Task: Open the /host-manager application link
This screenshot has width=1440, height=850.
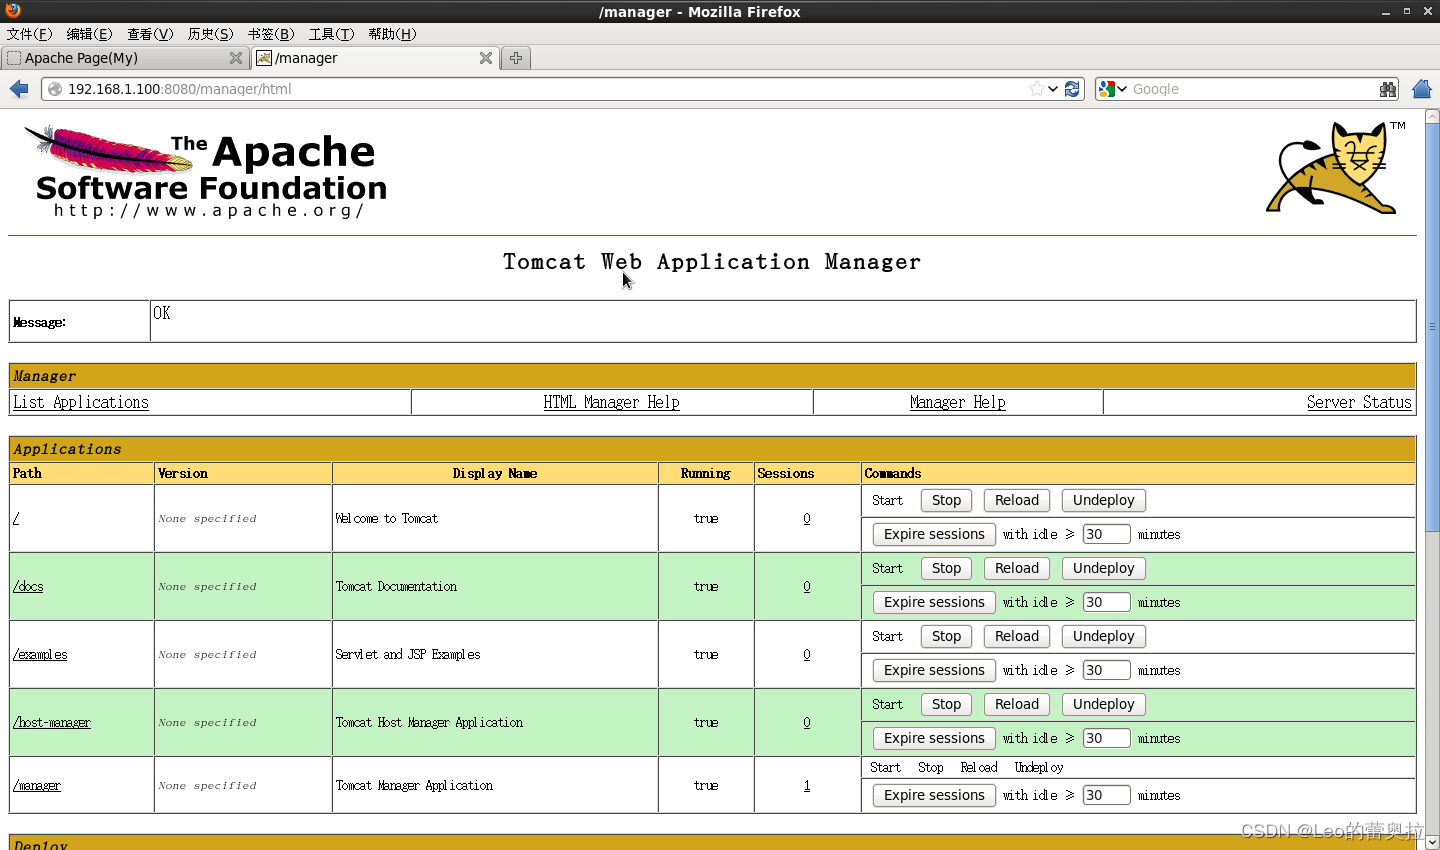Action: click(52, 722)
